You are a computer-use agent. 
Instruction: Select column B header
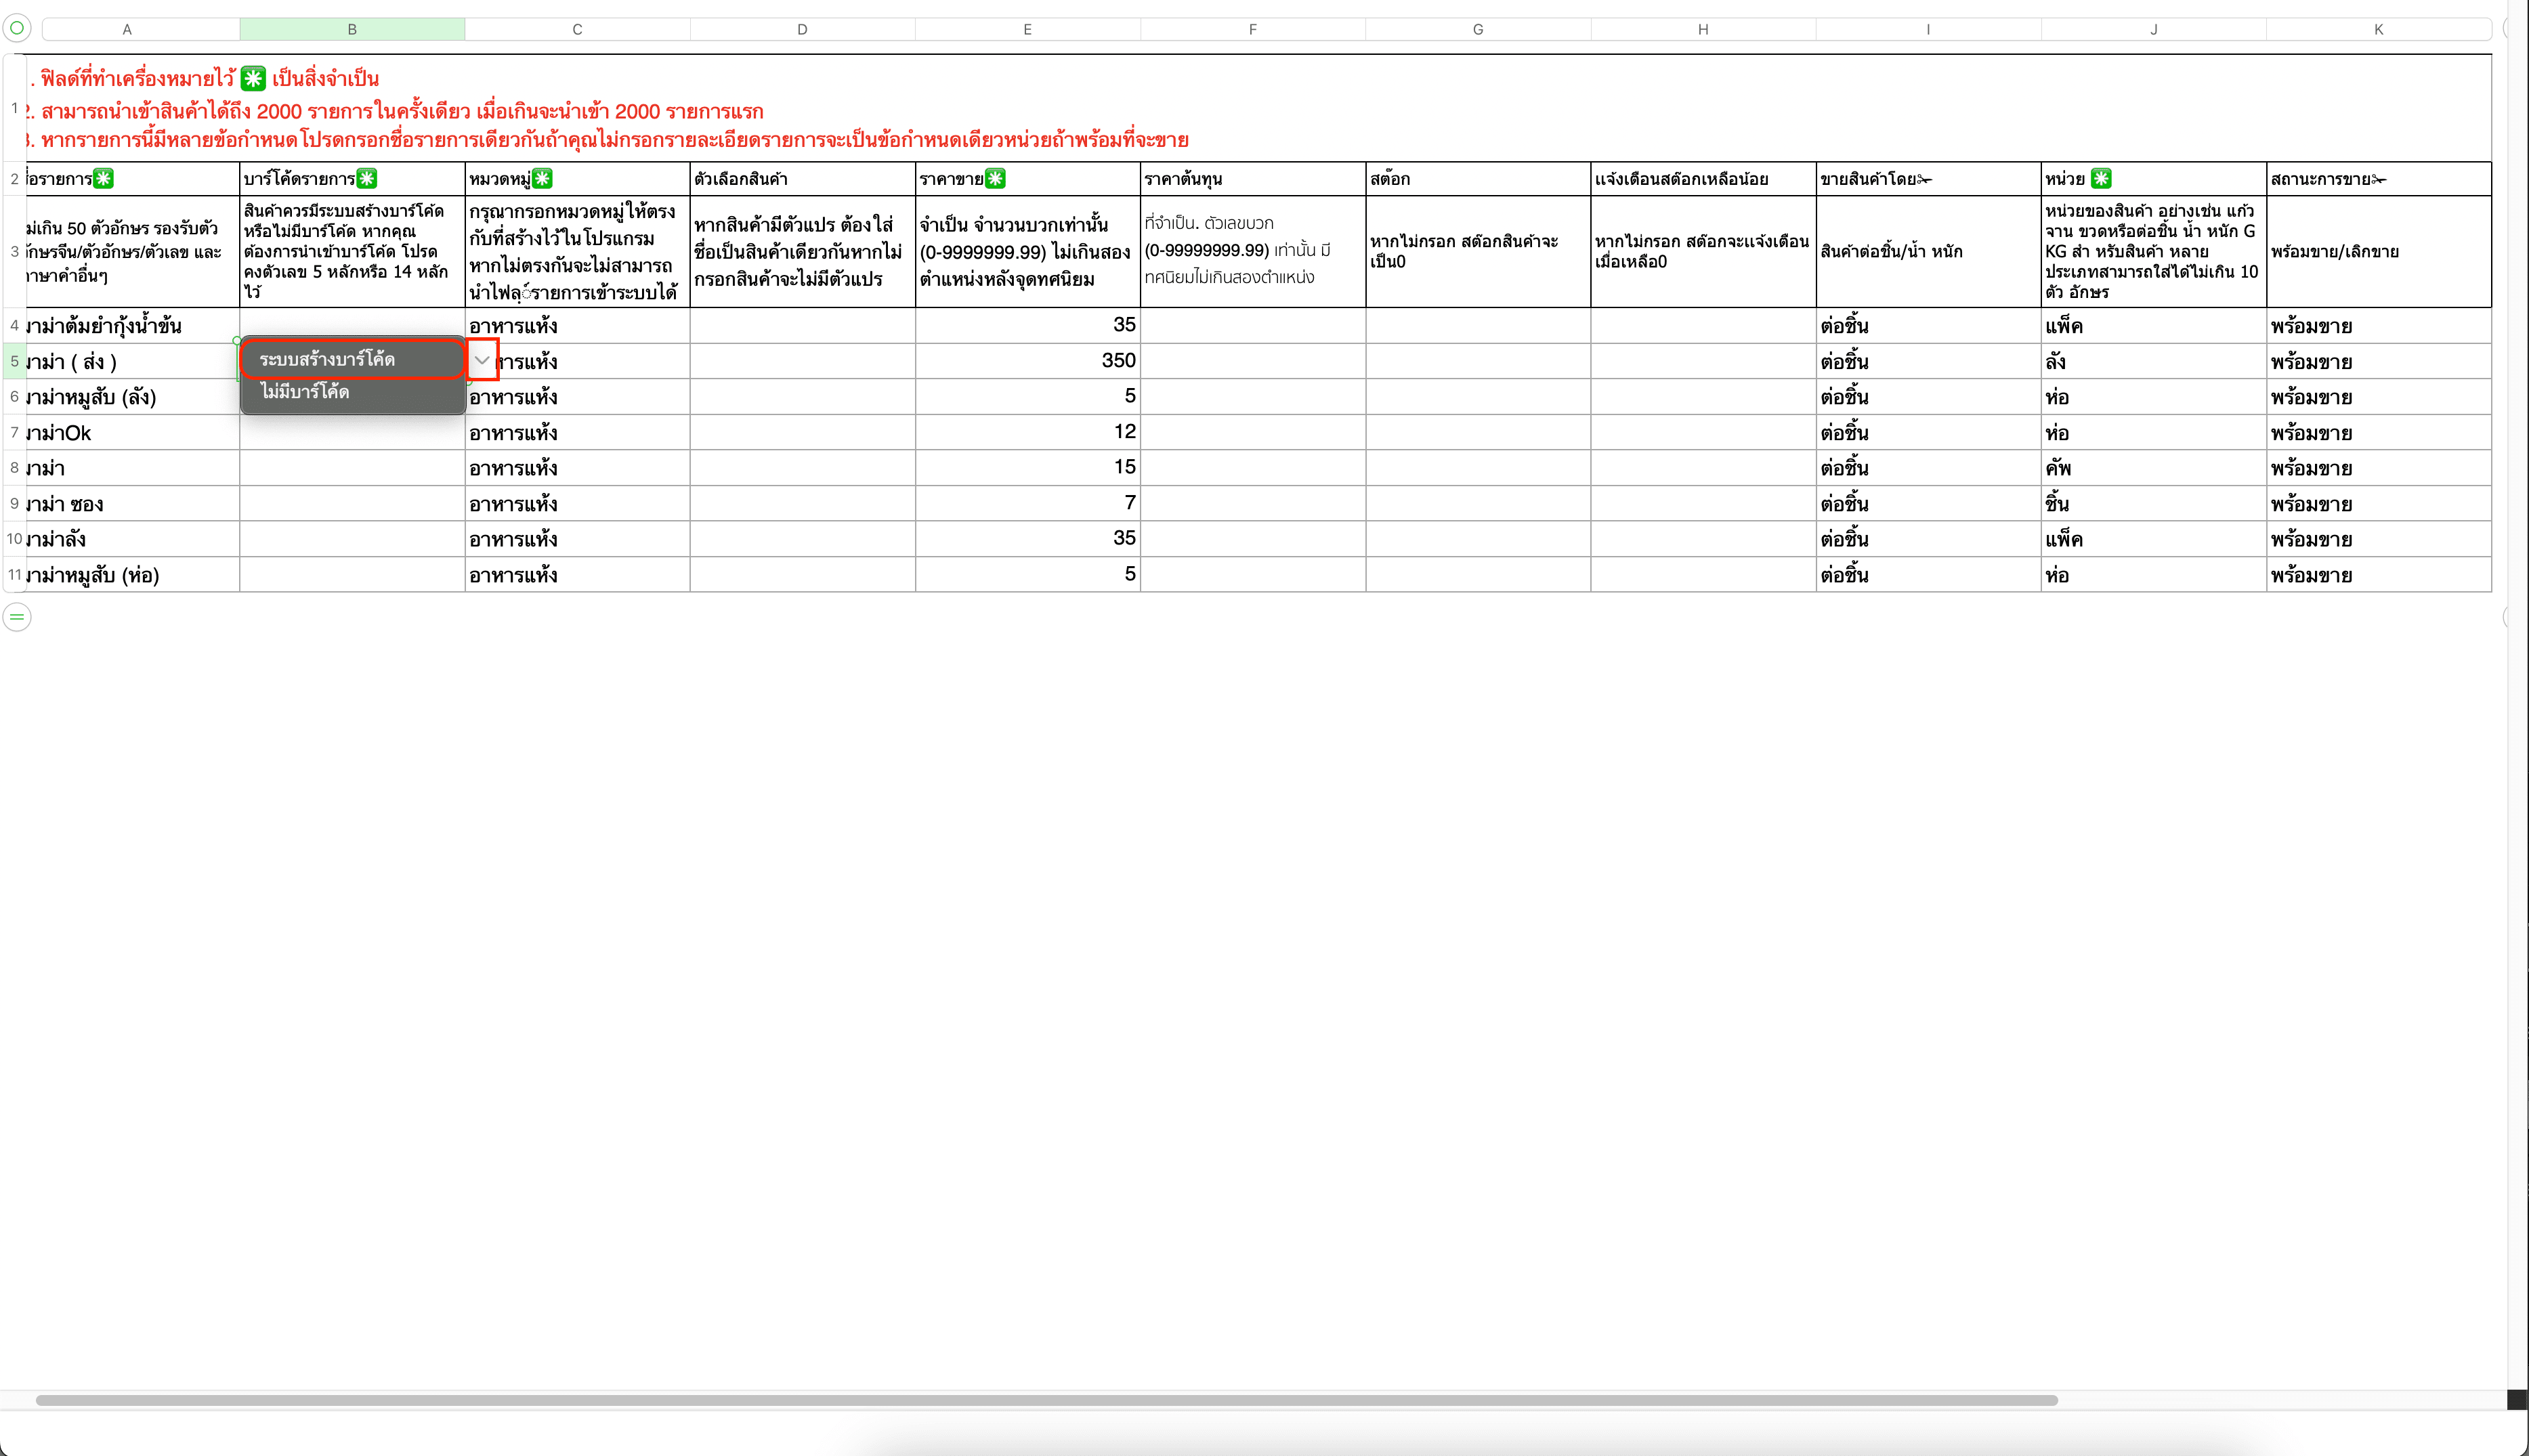(352, 29)
